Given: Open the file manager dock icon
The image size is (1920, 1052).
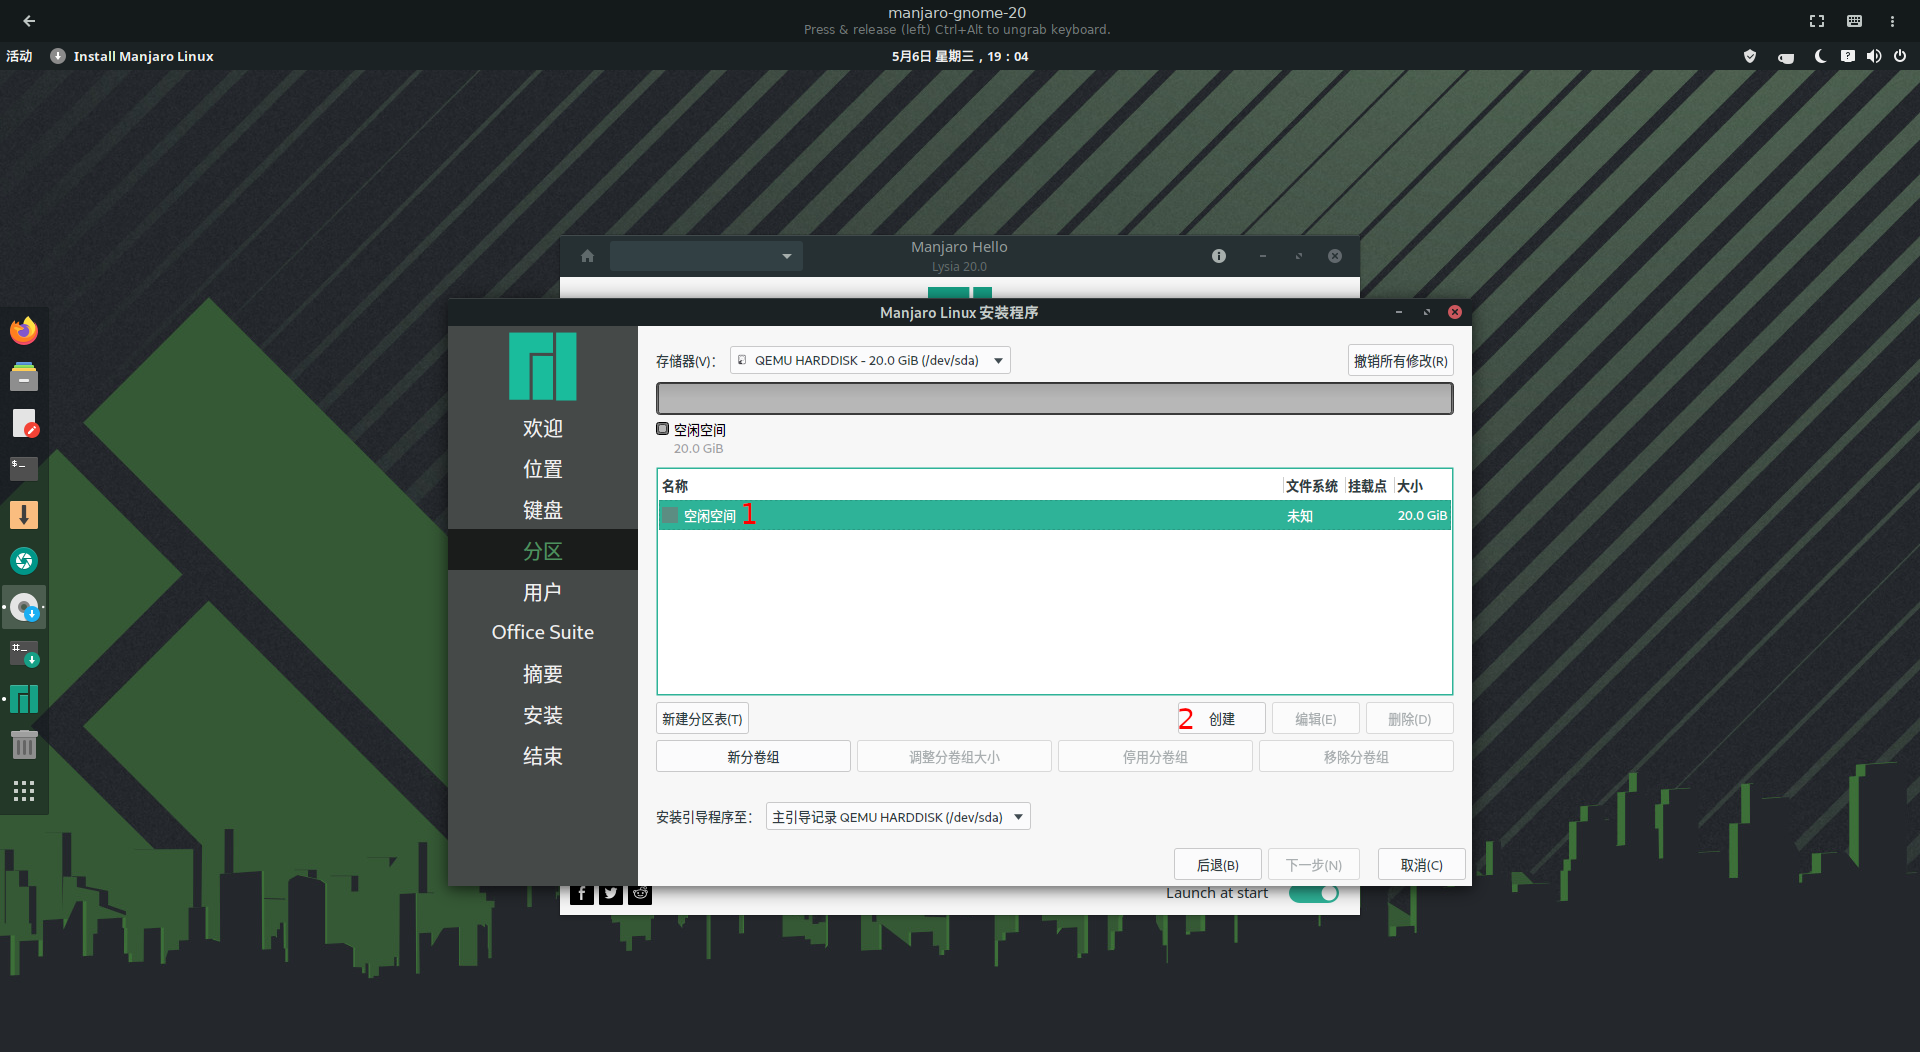Looking at the screenshot, I should (24, 377).
